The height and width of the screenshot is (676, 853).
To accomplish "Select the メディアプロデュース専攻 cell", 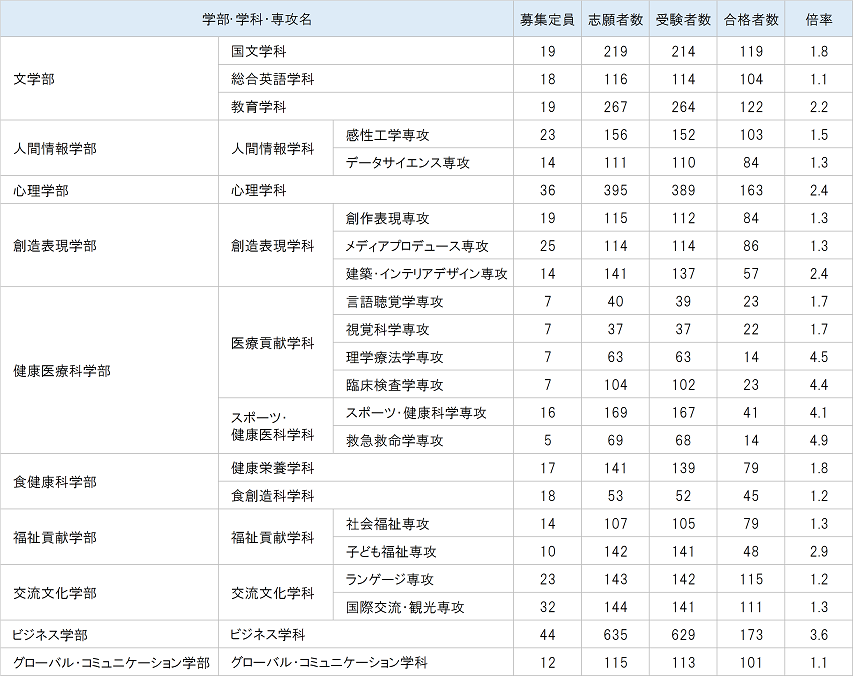I will click(416, 246).
